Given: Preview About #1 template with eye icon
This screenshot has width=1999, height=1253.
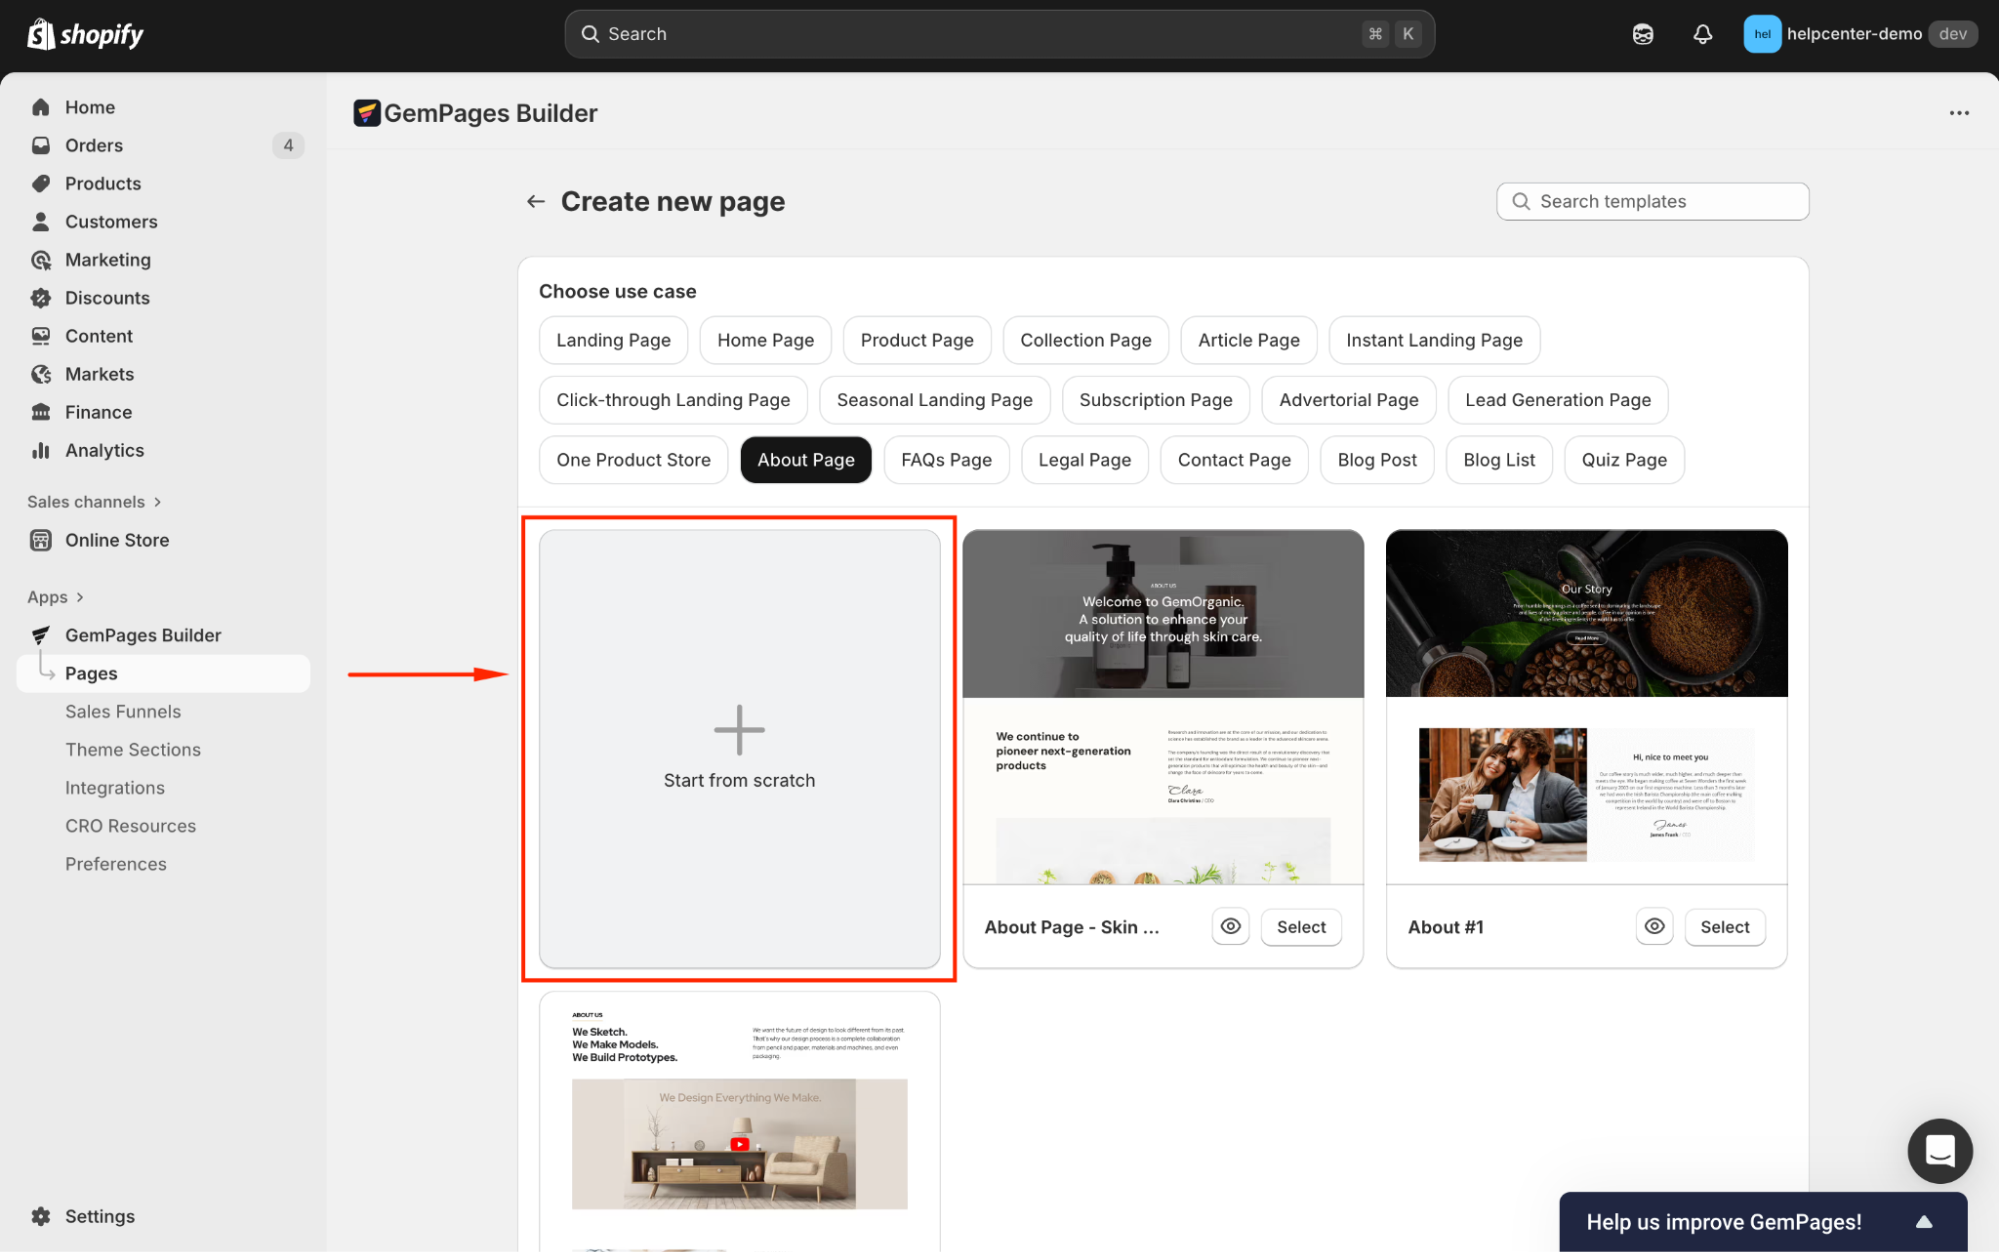Looking at the screenshot, I should 1654,926.
